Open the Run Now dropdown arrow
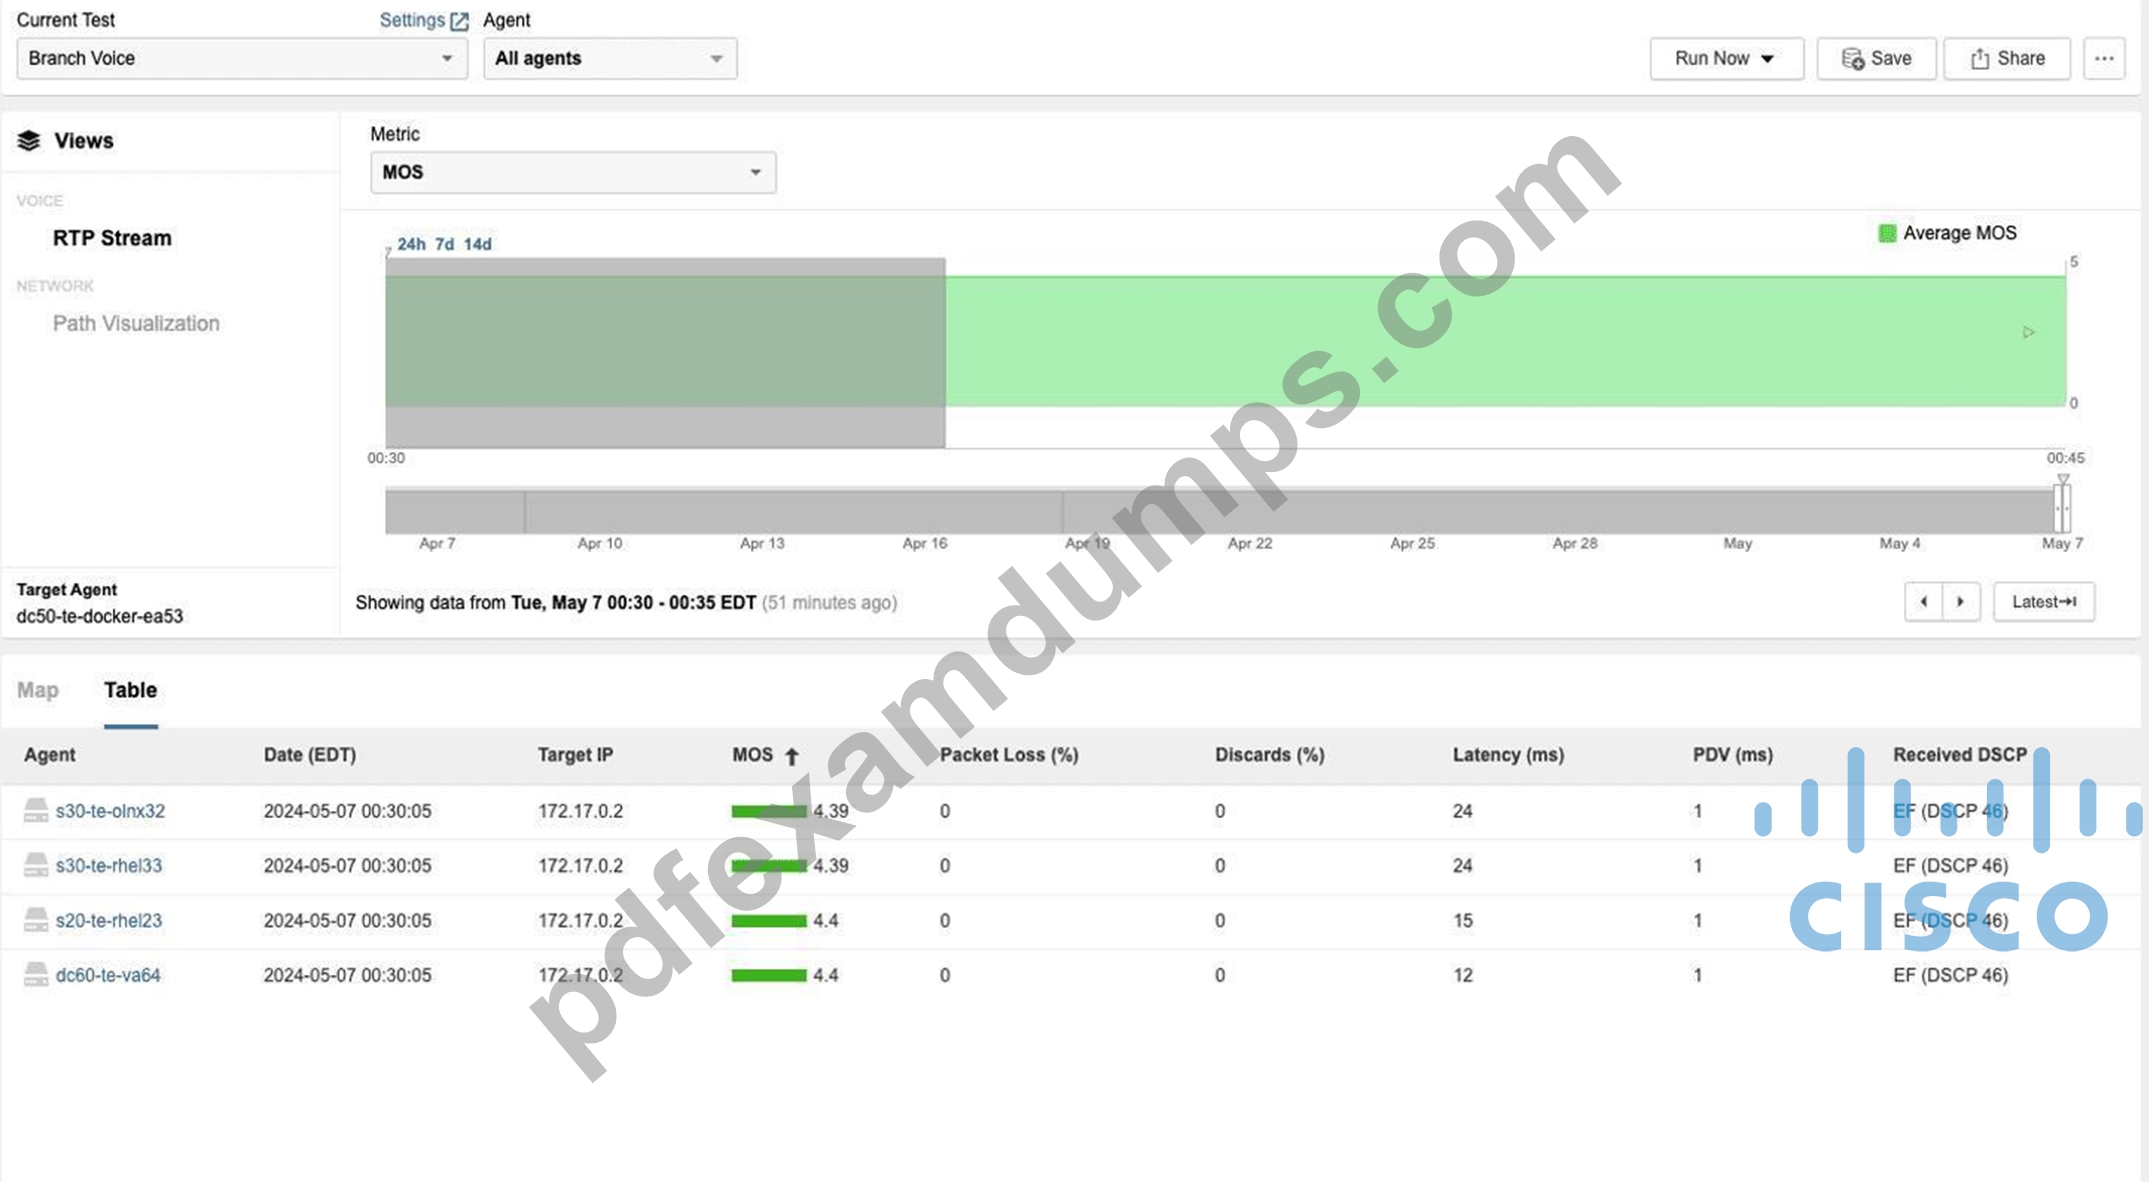Image resolution: width=2149 pixels, height=1182 pixels. coord(1768,59)
